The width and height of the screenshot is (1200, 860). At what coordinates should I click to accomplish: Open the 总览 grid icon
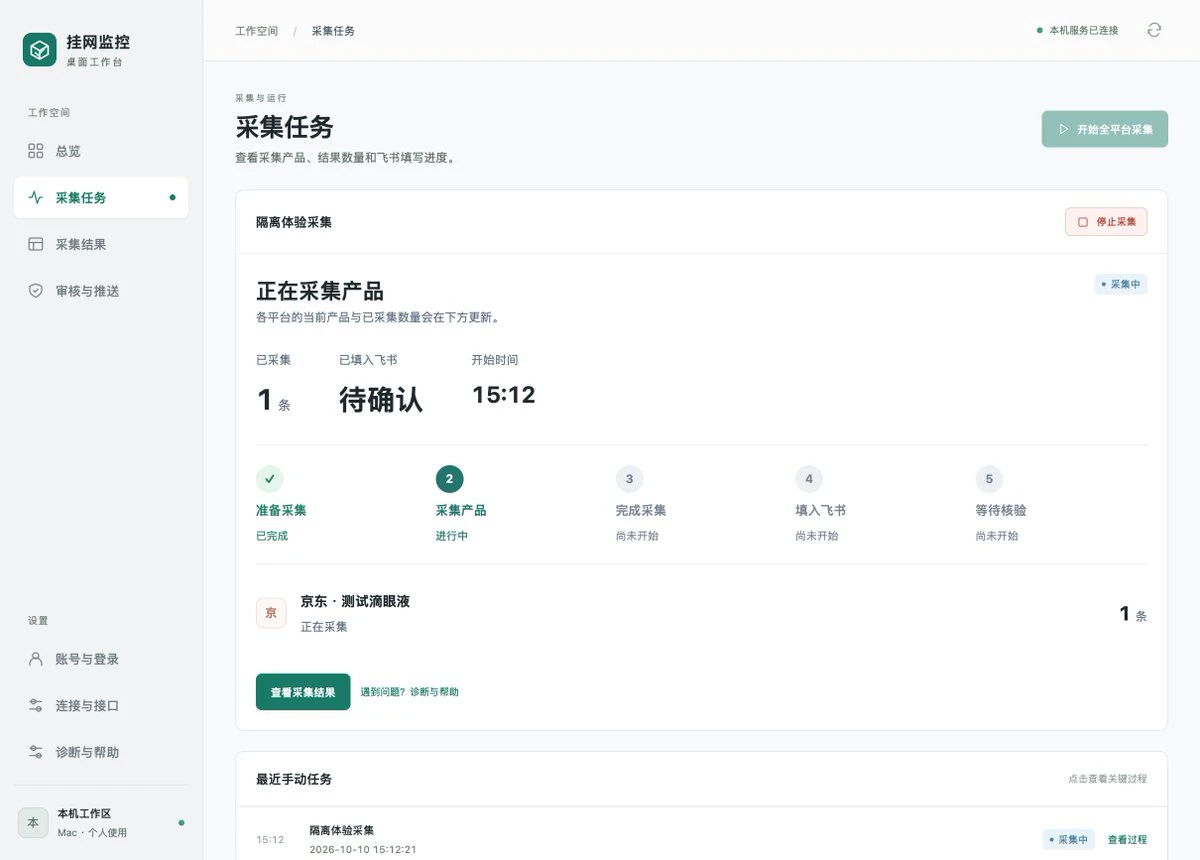(36, 151)
